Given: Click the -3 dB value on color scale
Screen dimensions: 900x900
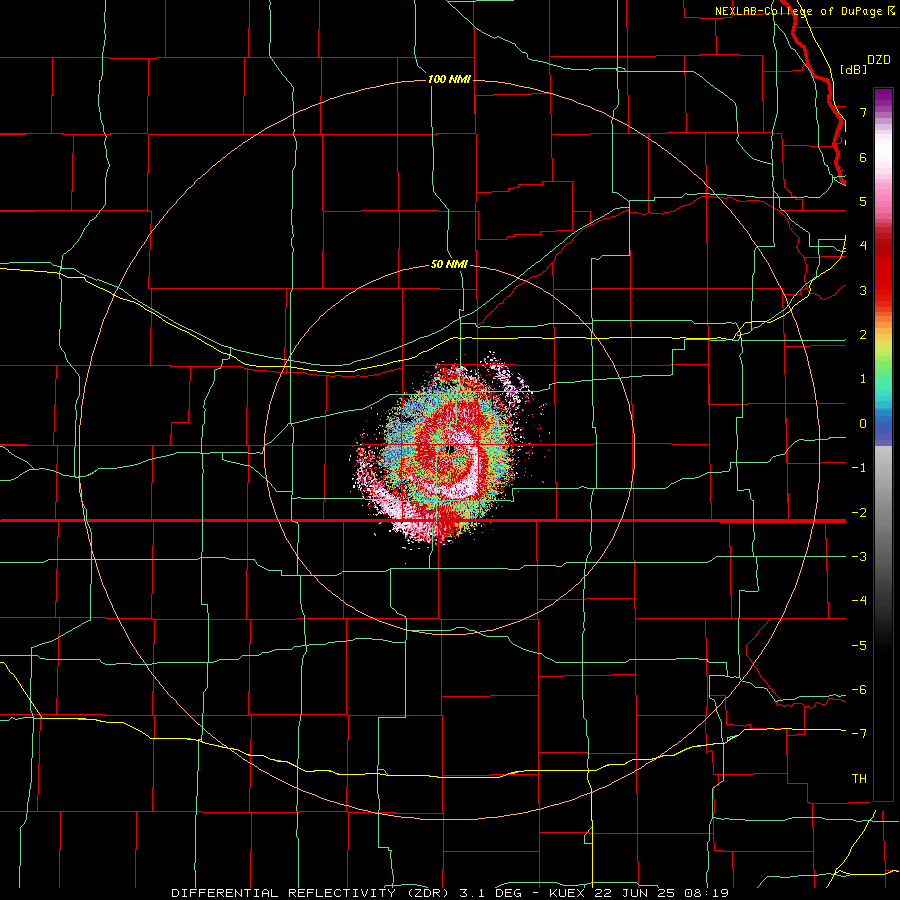Looking at the screenshot, I should [x=859, y=556].
